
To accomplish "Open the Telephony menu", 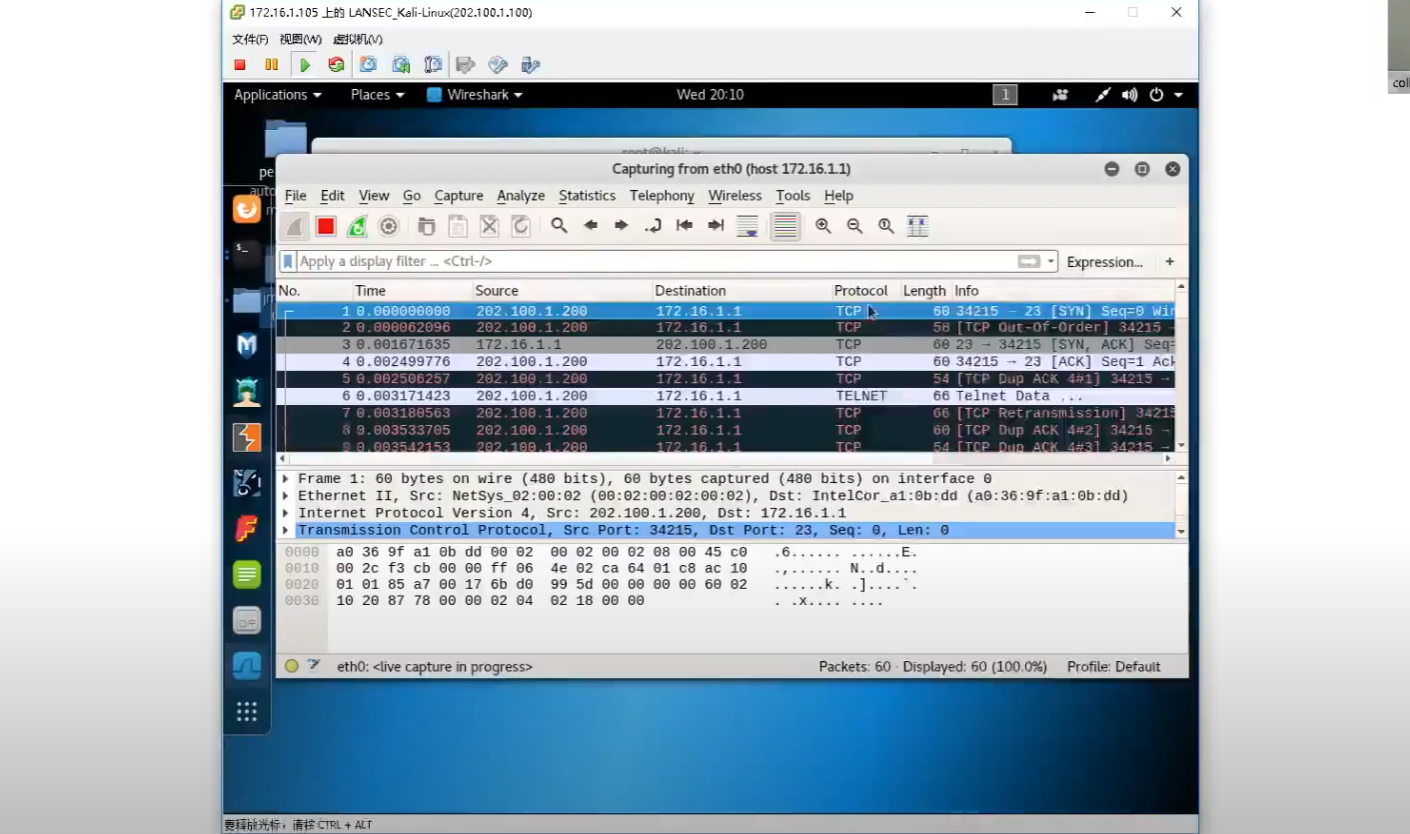I will point(662,196).
